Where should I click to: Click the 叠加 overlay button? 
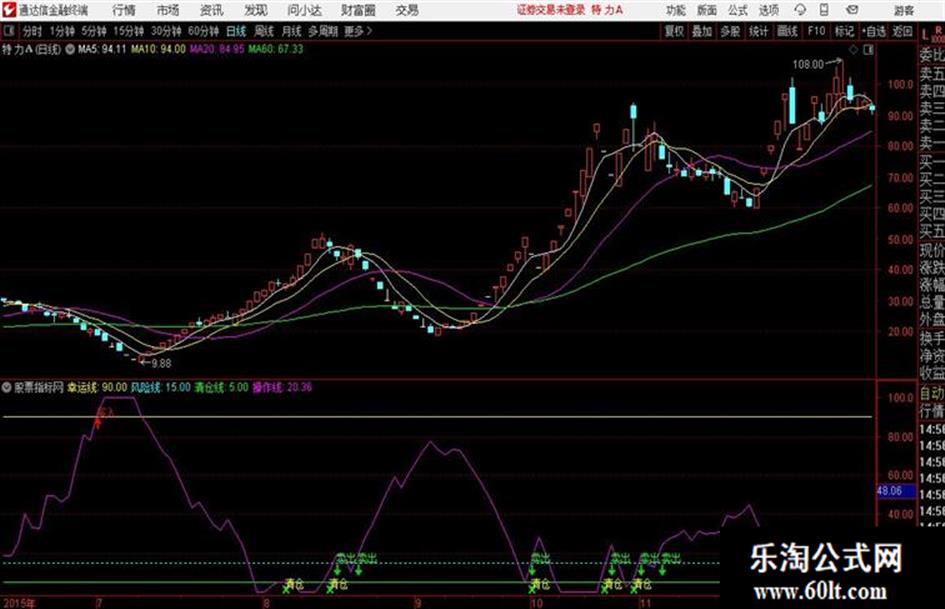(702, 31)
